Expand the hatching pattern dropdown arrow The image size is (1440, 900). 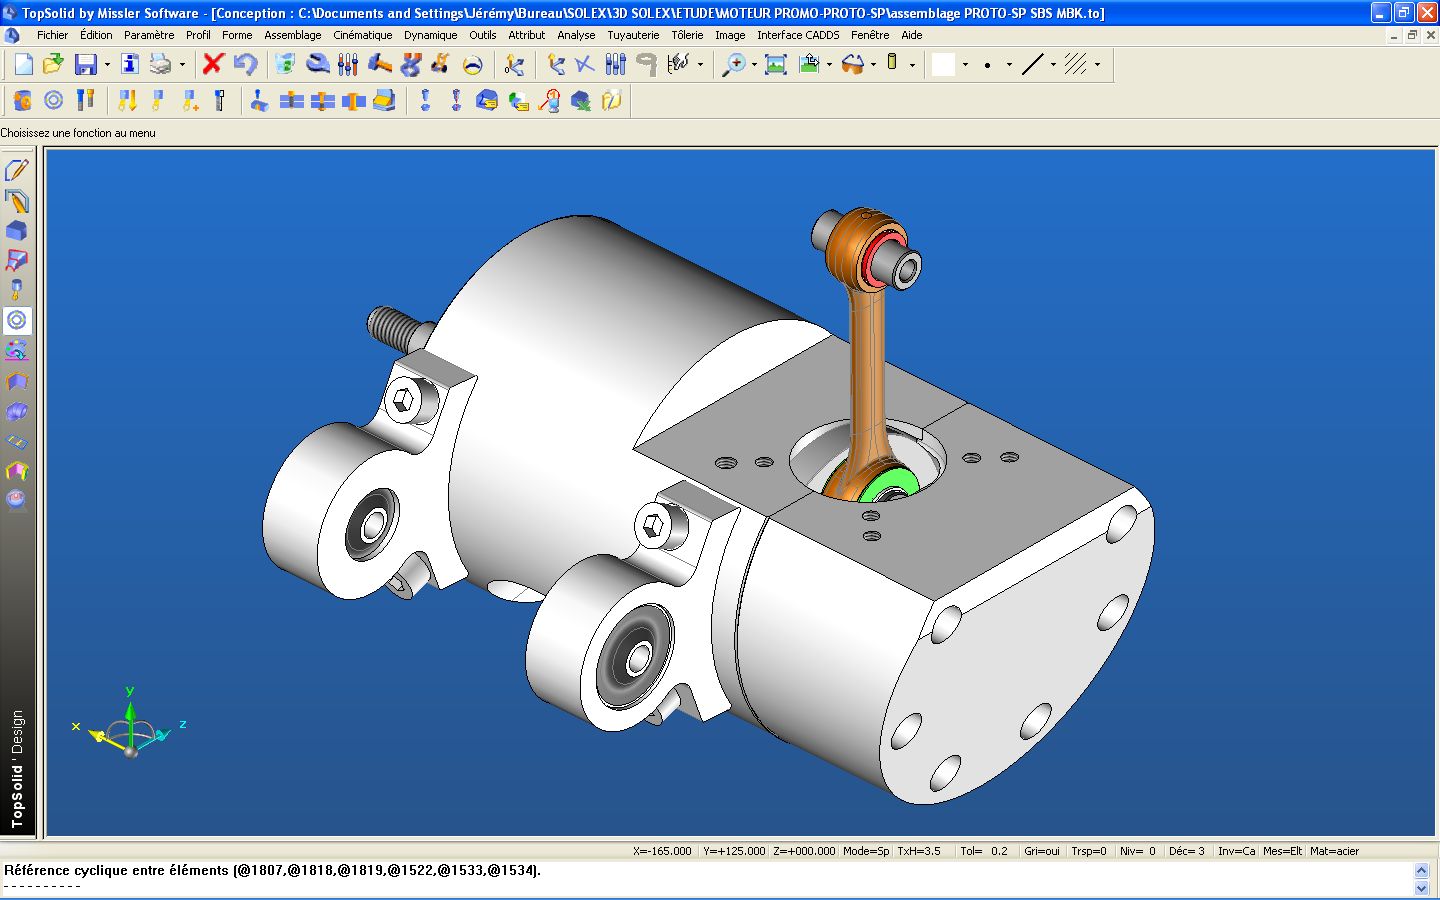coord(1097,66)
